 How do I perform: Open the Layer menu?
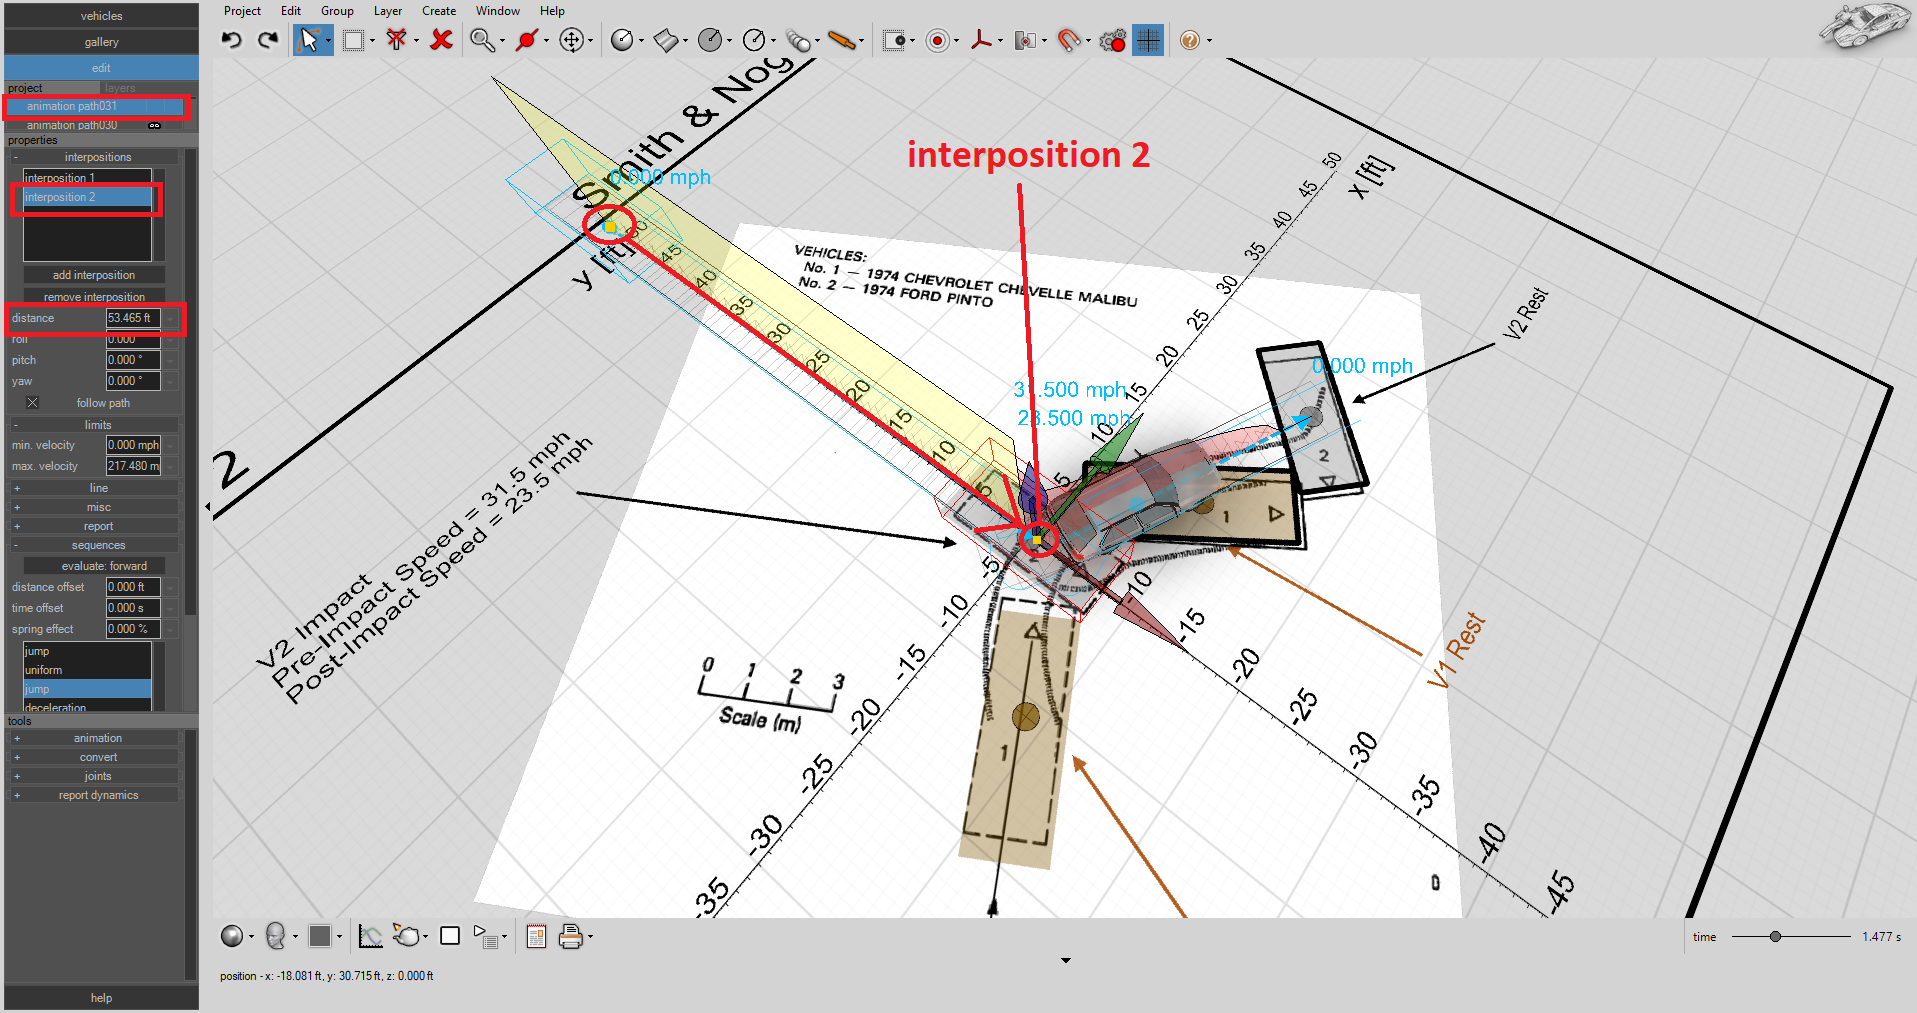[x=388, y=11]
